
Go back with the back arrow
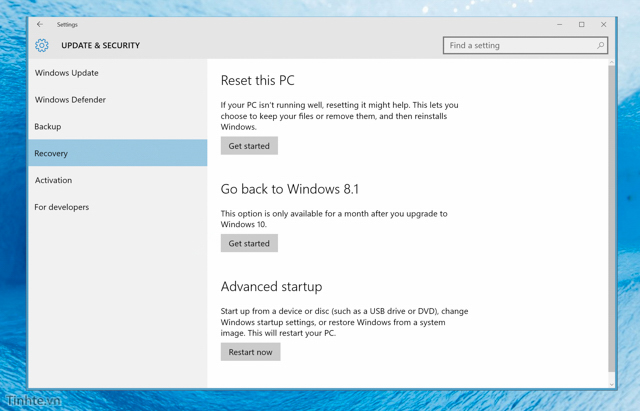[x=40, y=24]
